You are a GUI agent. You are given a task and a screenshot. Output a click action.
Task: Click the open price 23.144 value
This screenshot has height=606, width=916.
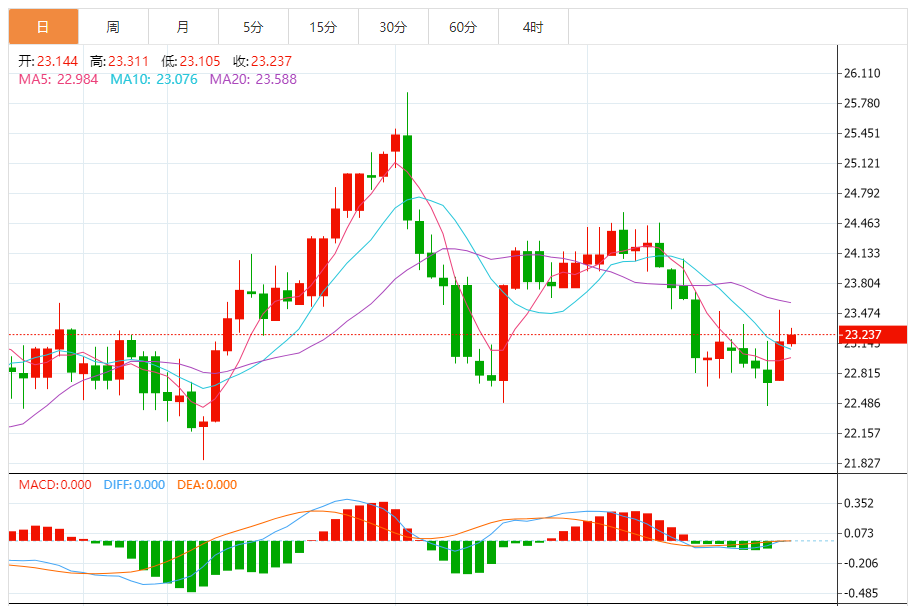pos(57,61)
